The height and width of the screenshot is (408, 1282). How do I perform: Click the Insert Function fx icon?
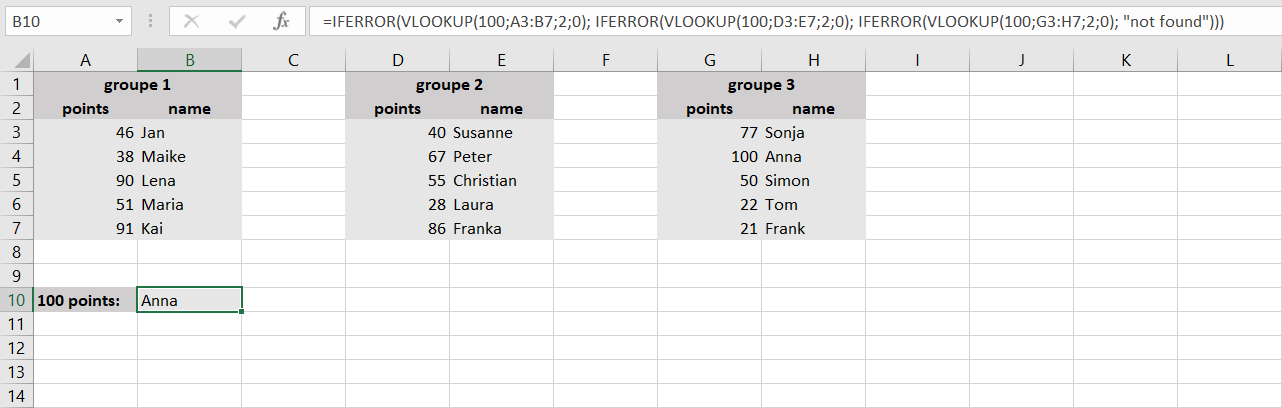point(282,21)
